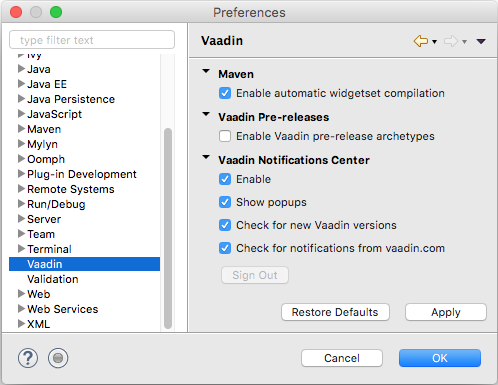Expand the XML tree node
The height and width of the screenshot is (385, 498).
21,324
